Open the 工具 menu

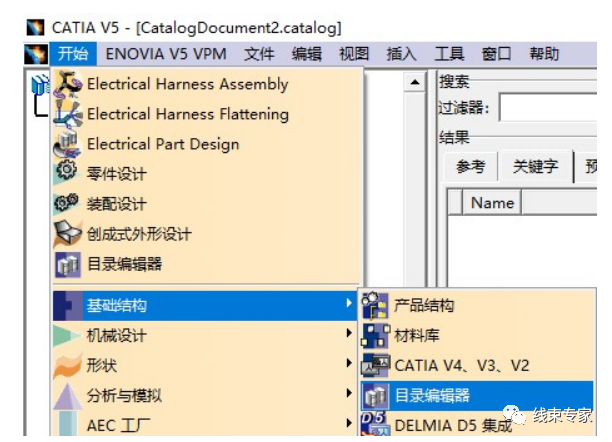(449, 54)
